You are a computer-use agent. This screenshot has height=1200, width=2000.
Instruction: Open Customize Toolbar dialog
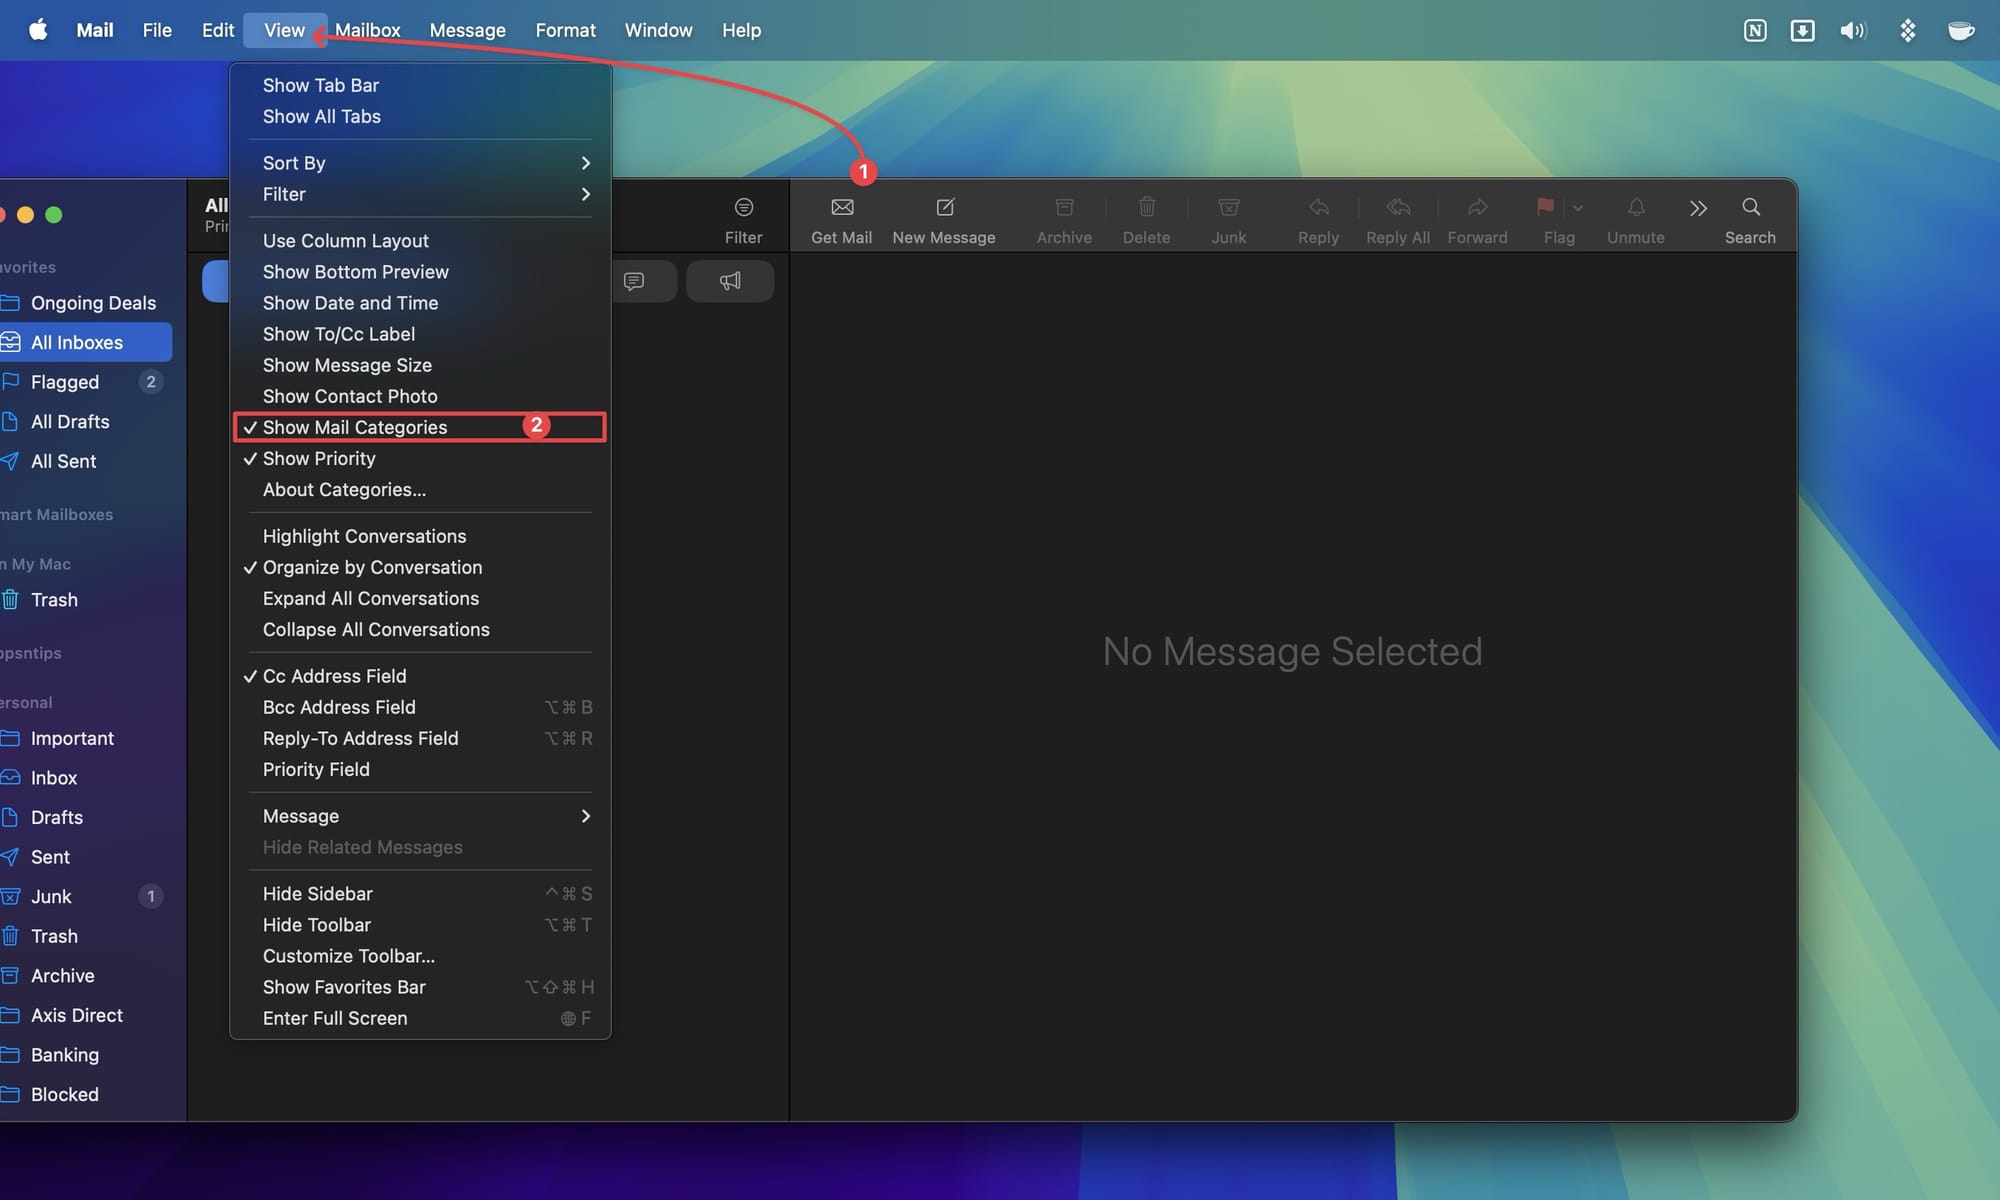[349, 956]
